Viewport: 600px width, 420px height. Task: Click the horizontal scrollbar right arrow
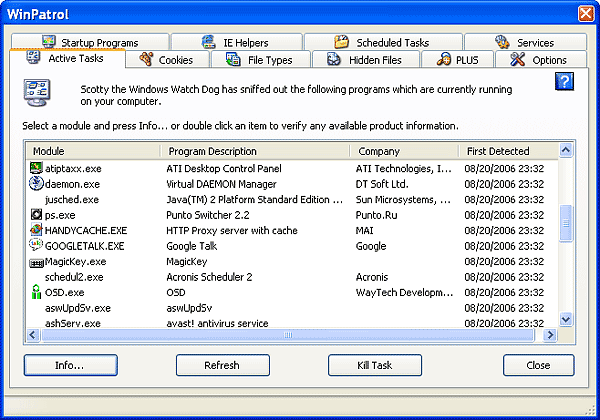550,335
